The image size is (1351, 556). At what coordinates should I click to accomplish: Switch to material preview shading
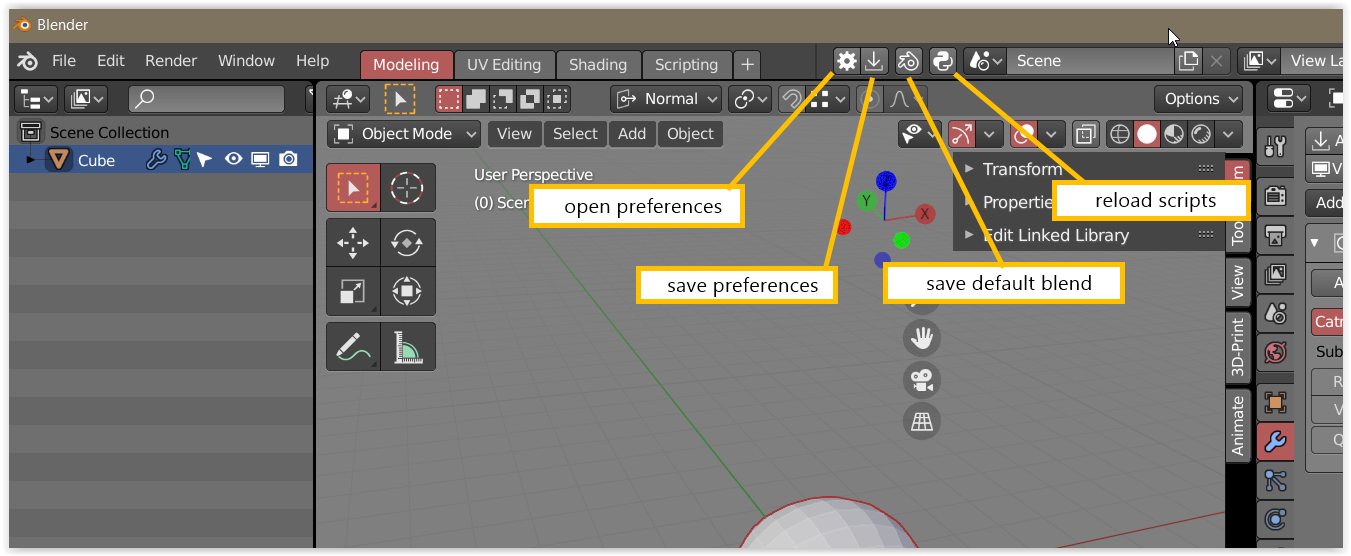pos(1174,133)
